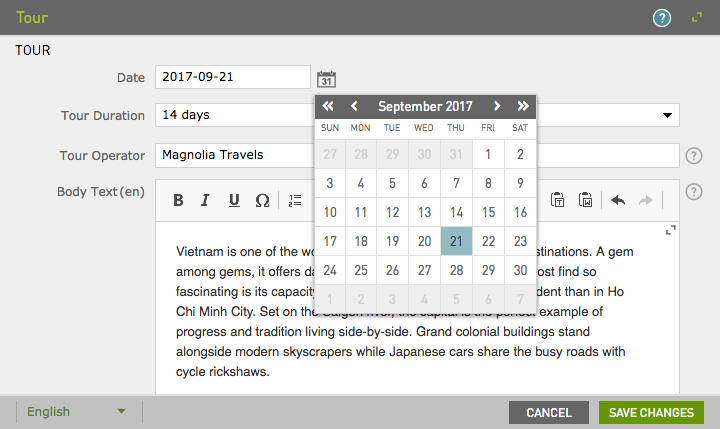Apply italic formatting in editor toolbar
This screenshot has width=720, height=429.
pos(205,200)
